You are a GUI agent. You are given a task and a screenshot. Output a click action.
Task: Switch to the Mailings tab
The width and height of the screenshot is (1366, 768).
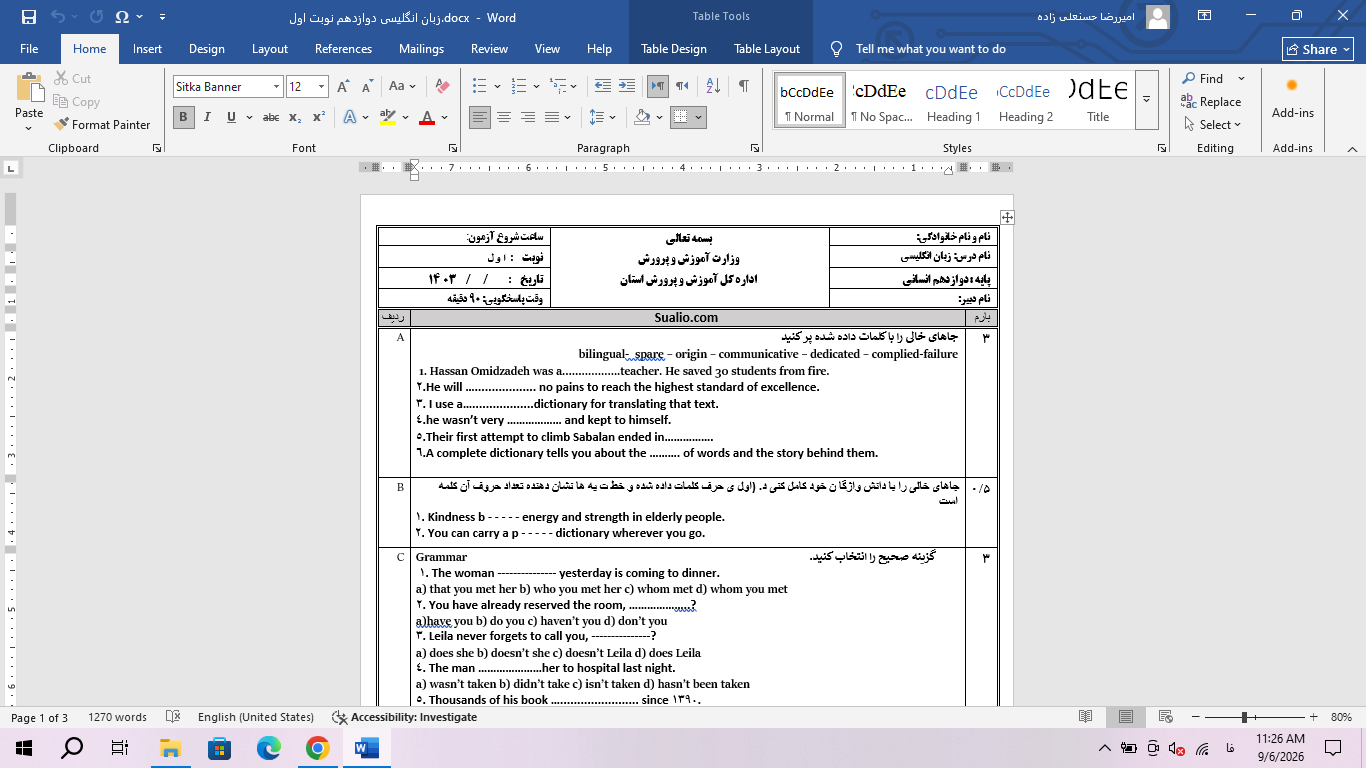(x=421, y=49)
